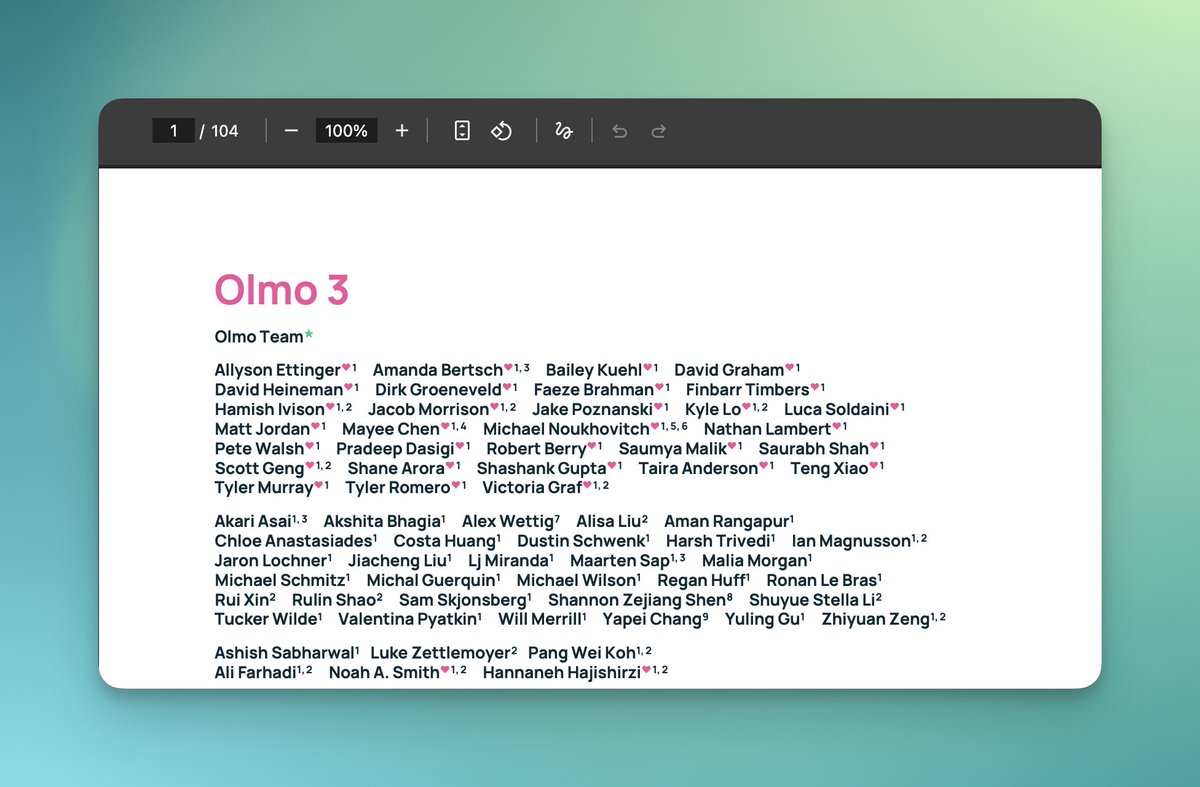
Task: Click the name Scott Geng
Action: coord(260,468)
